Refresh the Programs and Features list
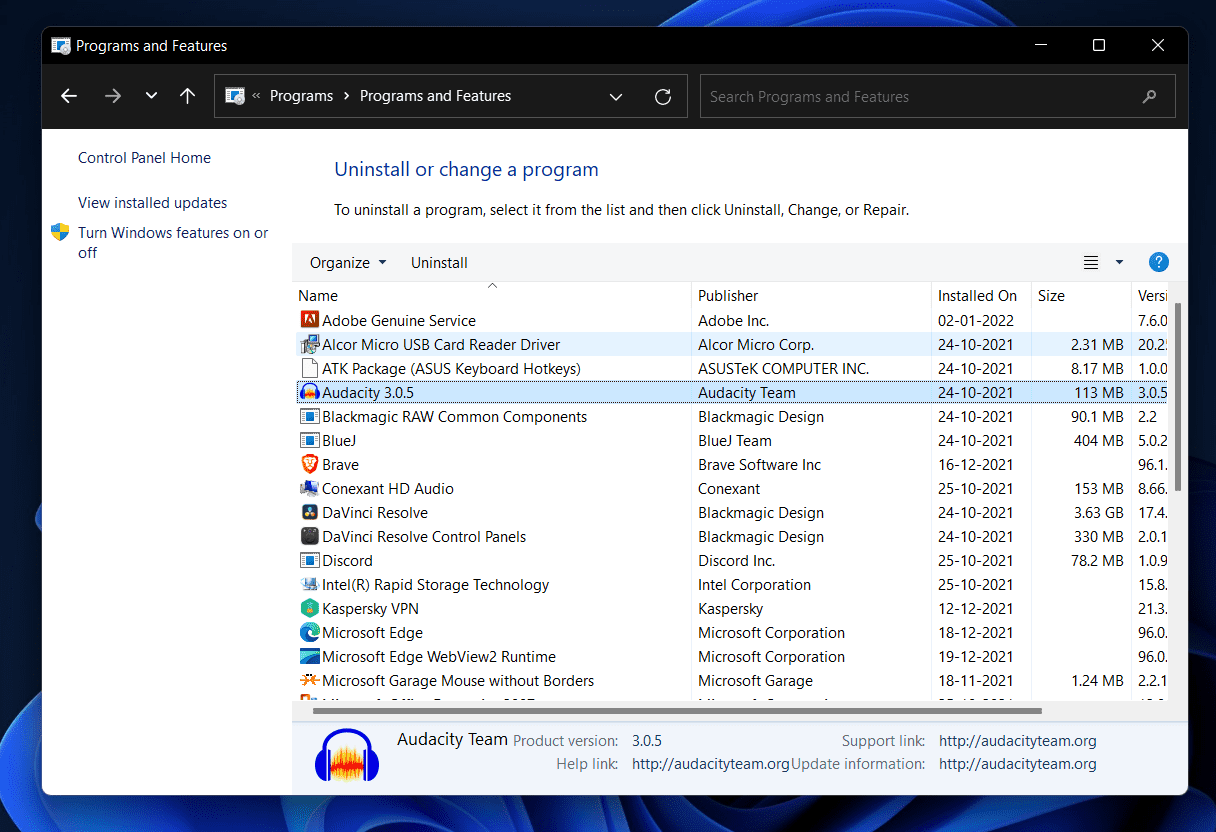The width and height of the screenshot is (1216, 832). tap(662, 97)
